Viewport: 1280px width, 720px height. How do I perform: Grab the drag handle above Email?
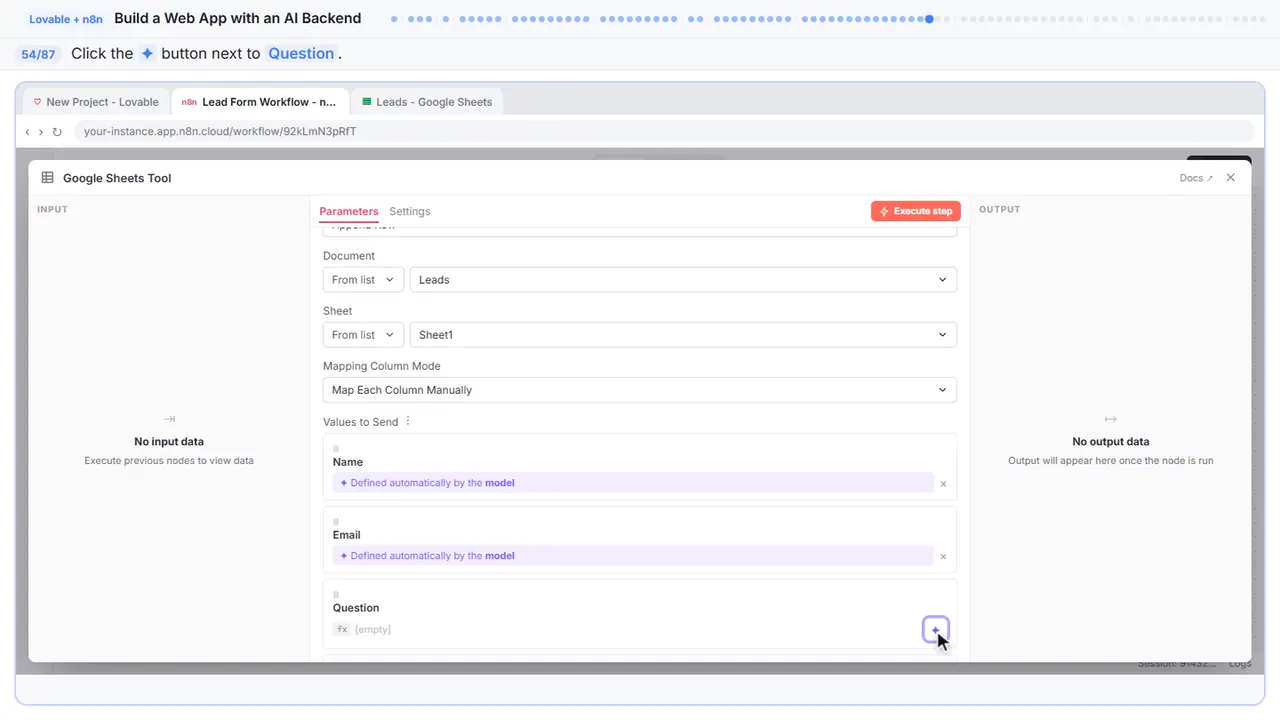coord(336,521)
